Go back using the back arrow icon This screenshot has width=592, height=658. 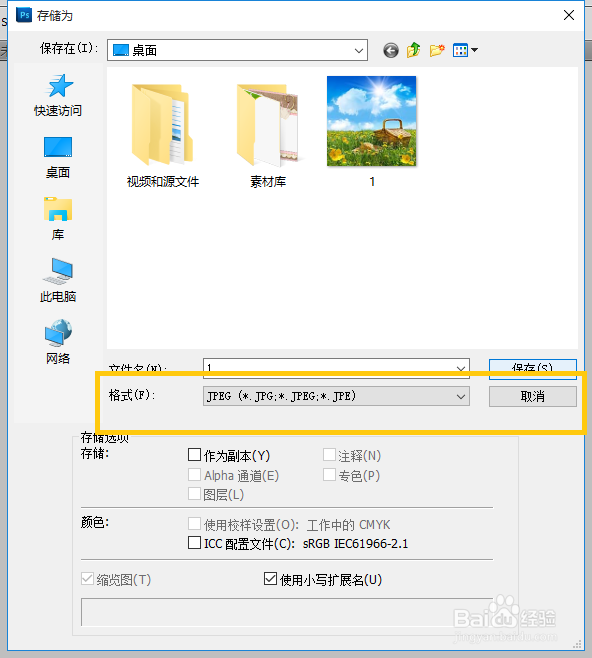[391, 51]
